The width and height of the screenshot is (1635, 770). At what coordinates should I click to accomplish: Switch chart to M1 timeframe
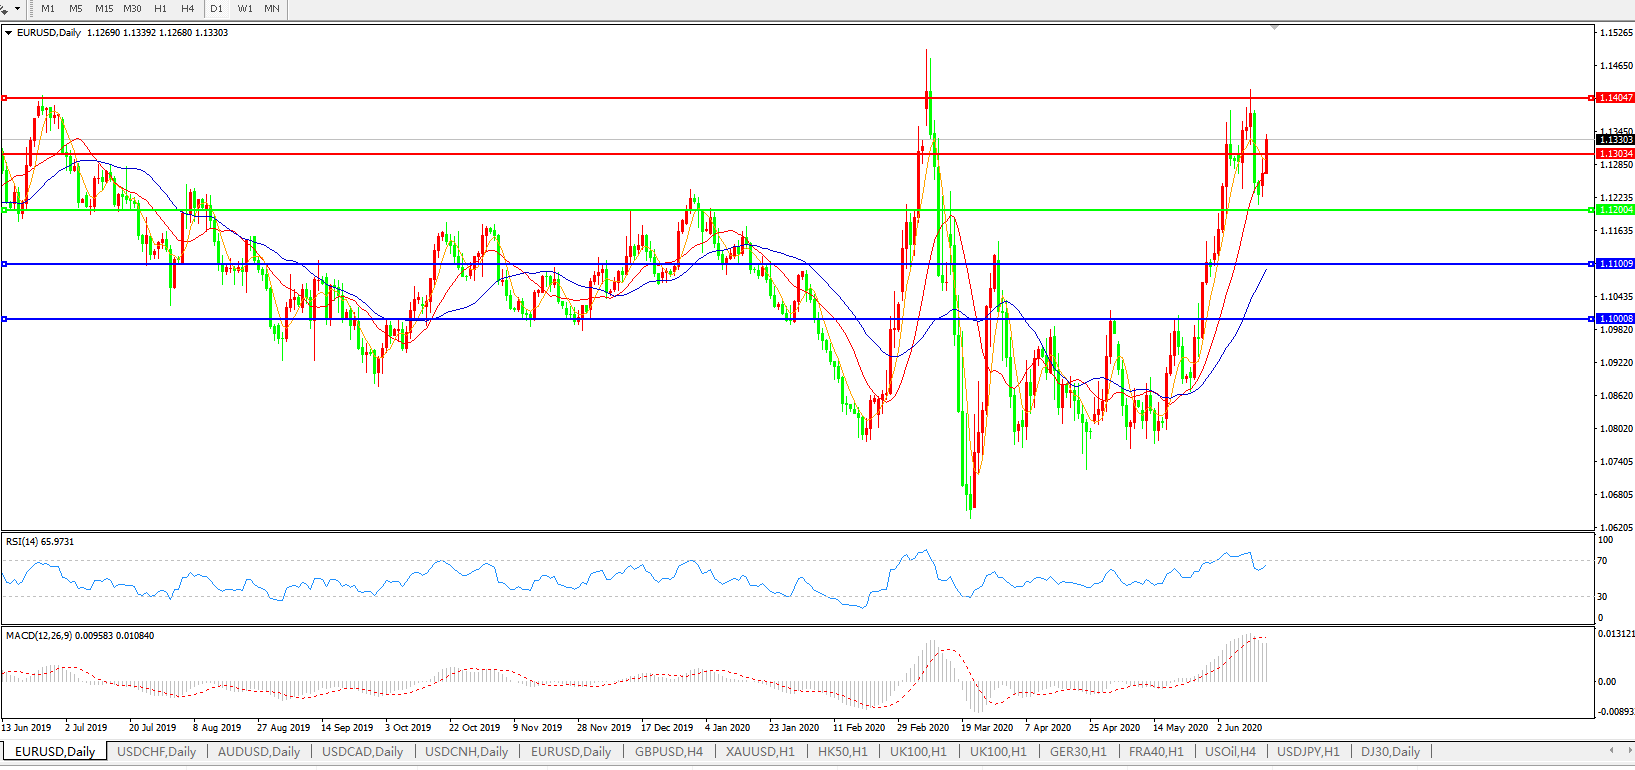(x=48, y=9)
